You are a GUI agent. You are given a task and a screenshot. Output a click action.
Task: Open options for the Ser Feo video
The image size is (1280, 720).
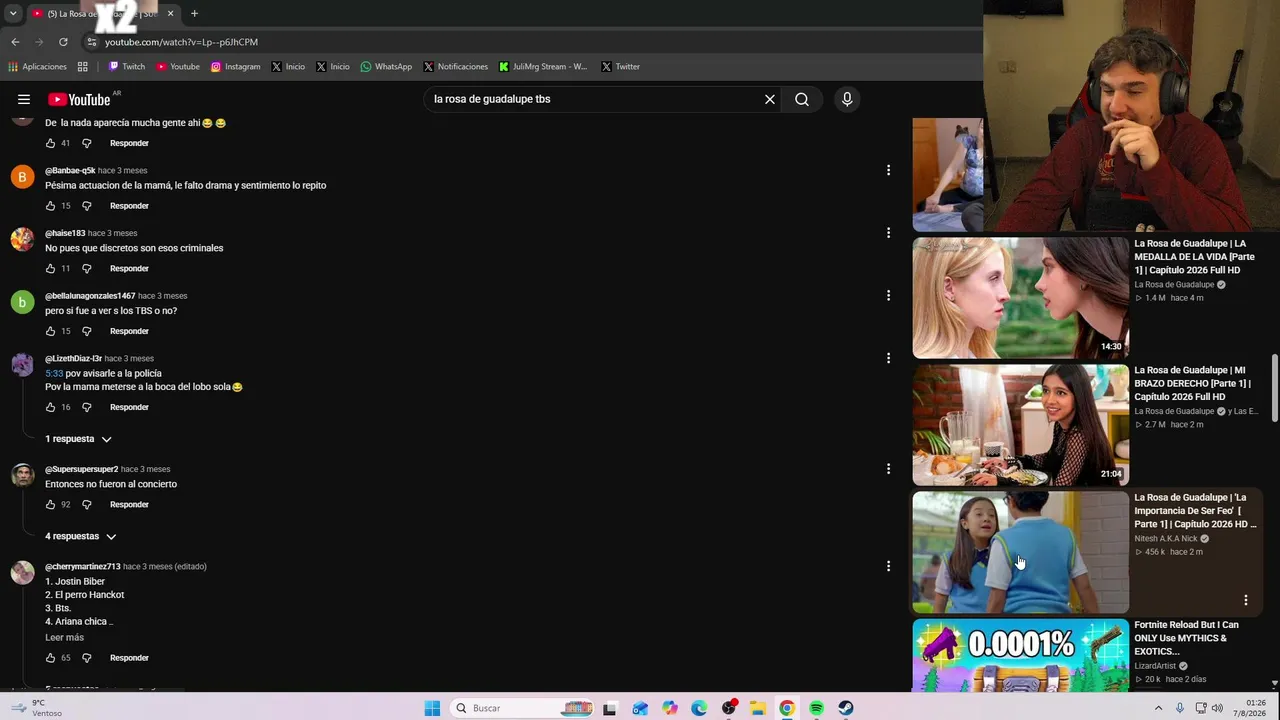click(x=1246, y=600)
